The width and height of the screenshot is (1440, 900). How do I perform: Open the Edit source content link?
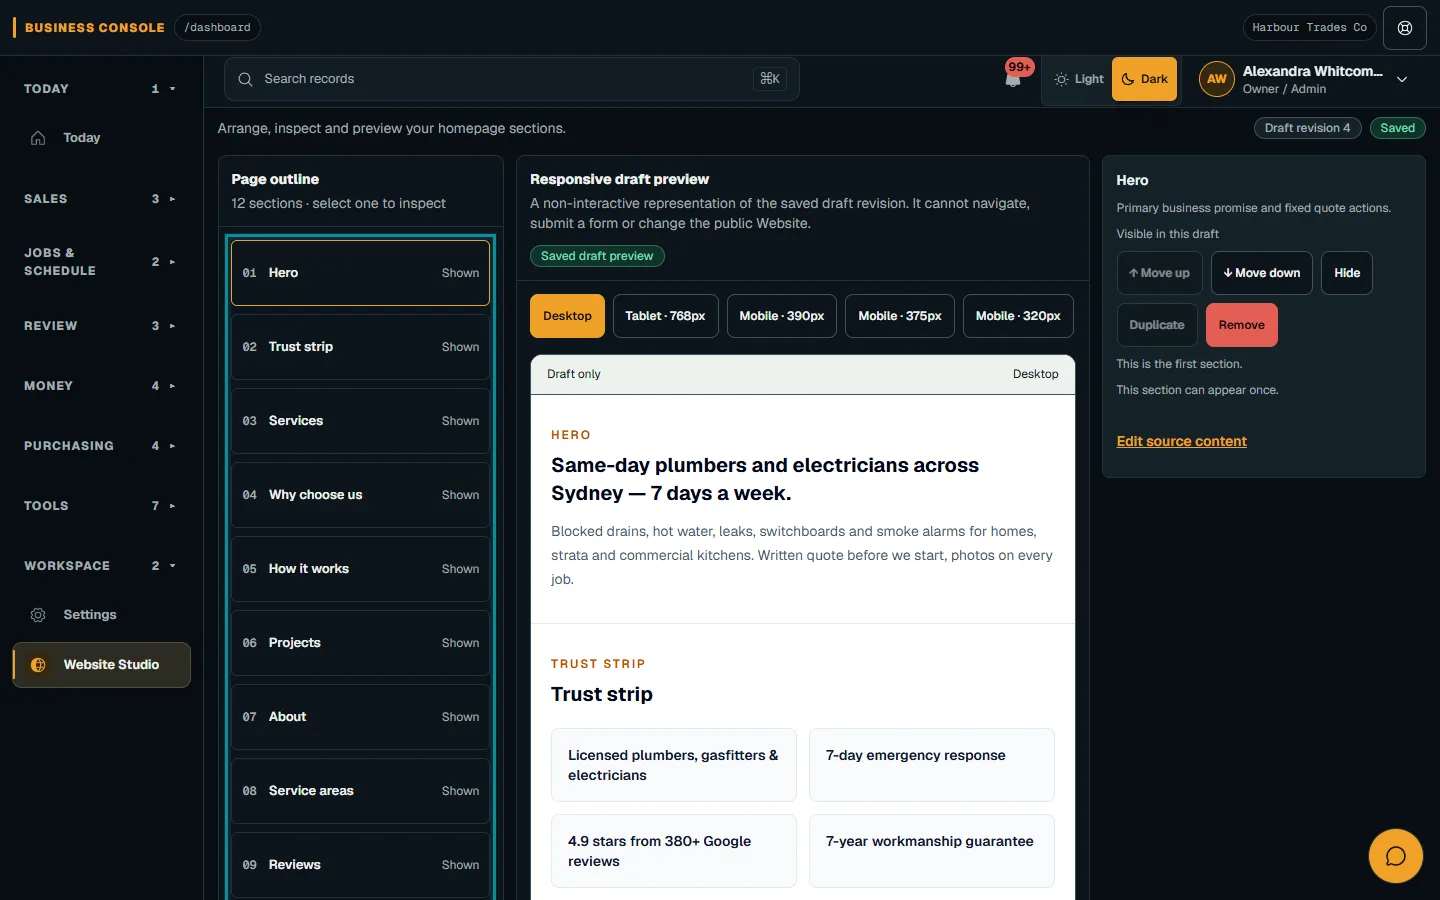pyautogui.click(x=1181, y=441)
